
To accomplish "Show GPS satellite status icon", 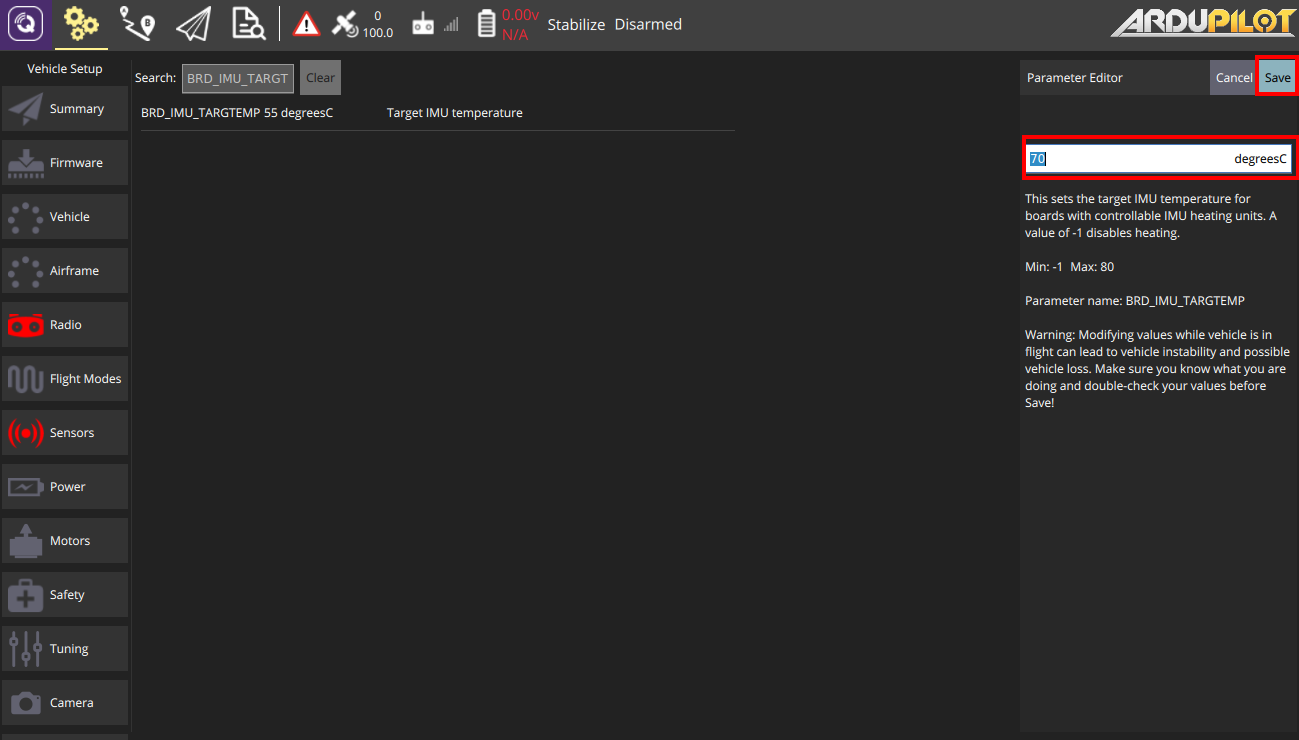I will pos(346,25).
